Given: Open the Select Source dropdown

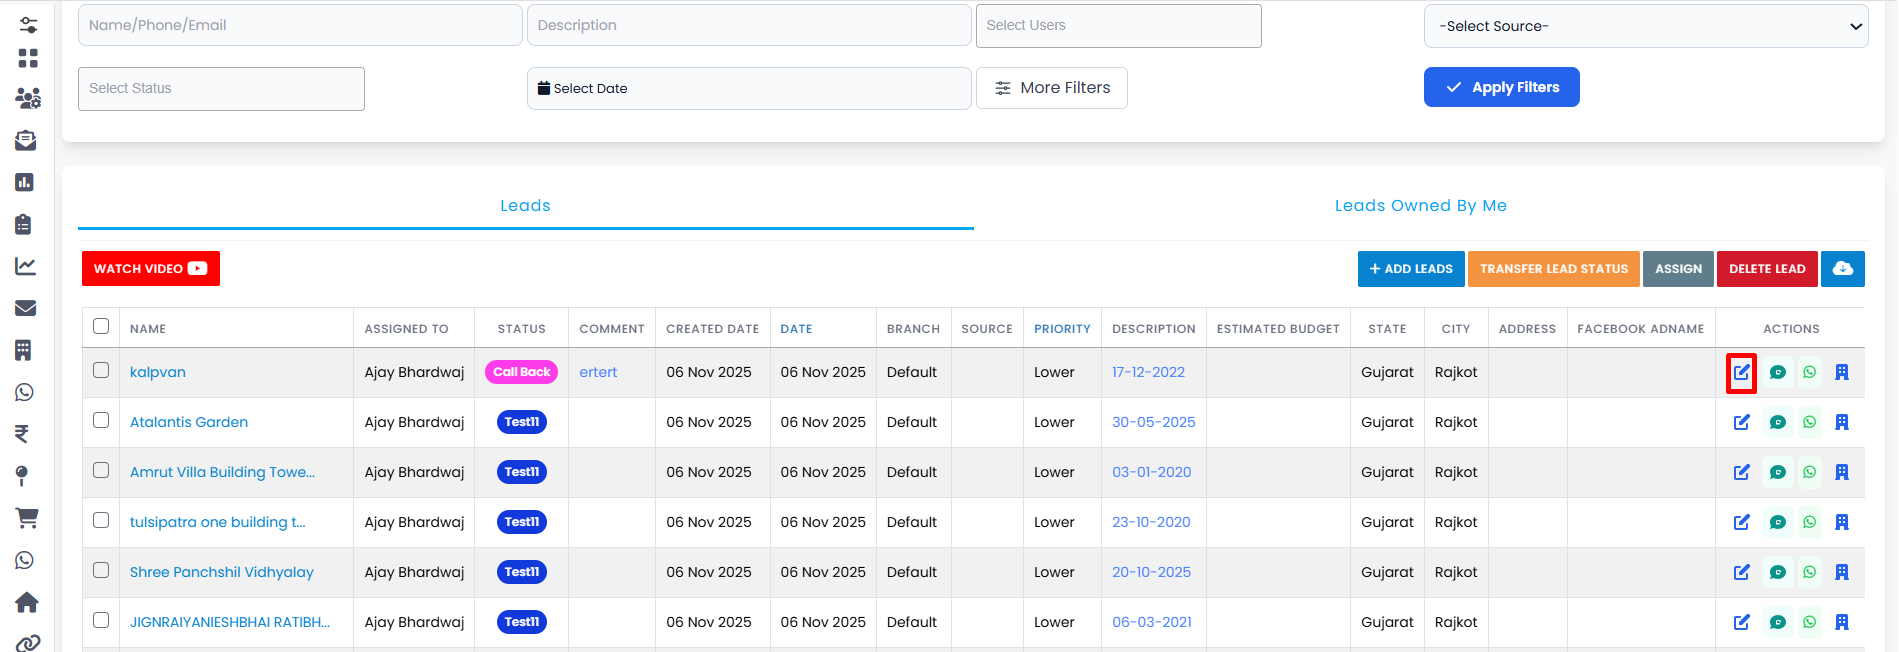Looking at the screenshot, I should (1645, 27).
